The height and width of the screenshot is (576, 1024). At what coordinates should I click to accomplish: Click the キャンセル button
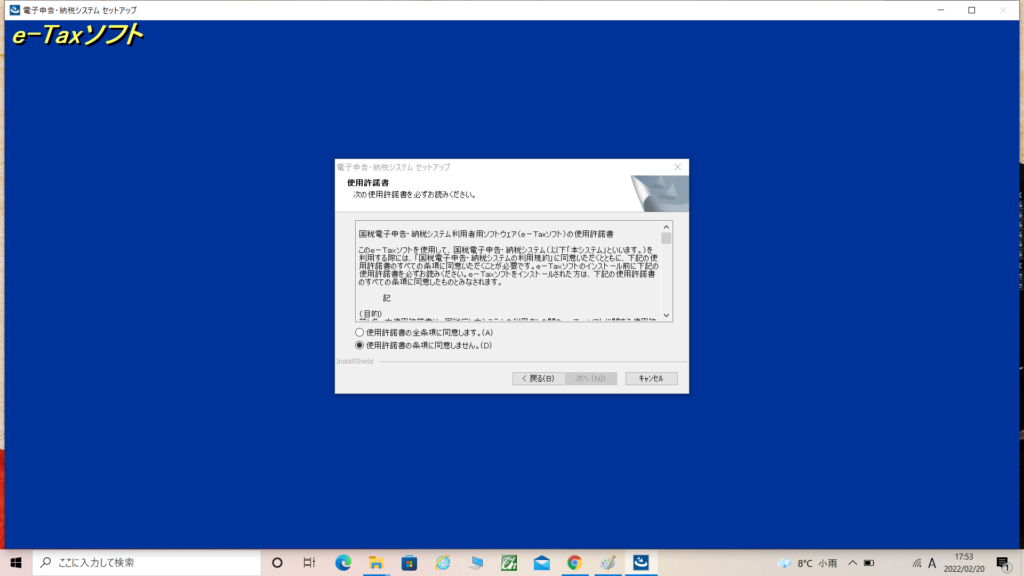coord(651,379)
